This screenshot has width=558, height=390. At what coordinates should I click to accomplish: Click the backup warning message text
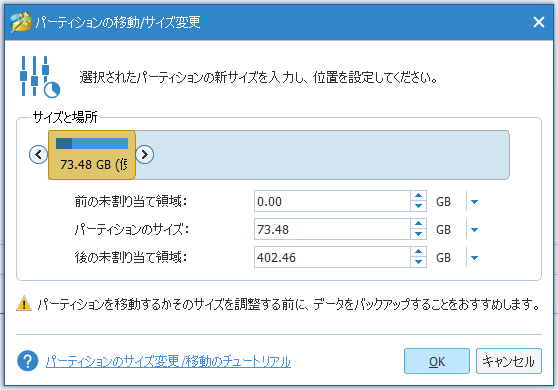[x=289, y=304]
